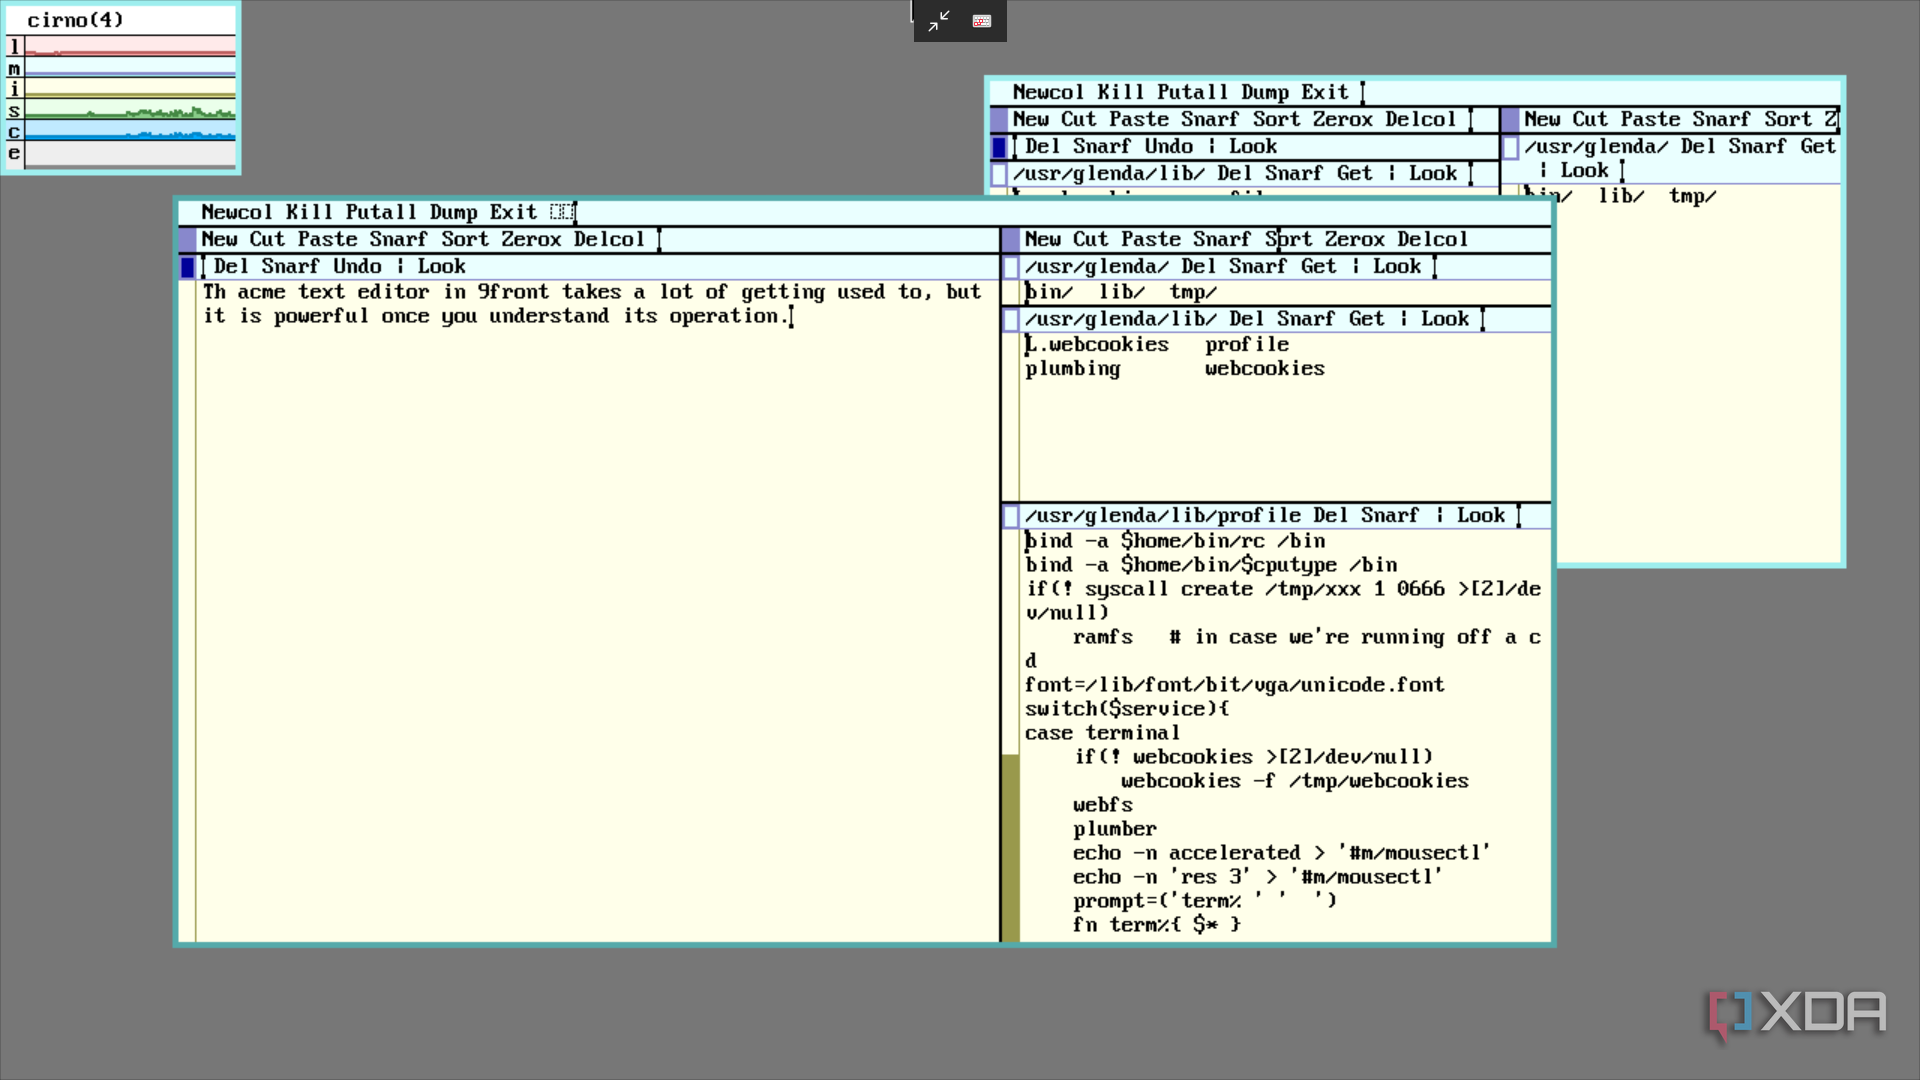The width and height of the screenshot is (1920, 1080).
Task: Click /usr/glenda/ window layout box in back acme
Action: pyautogui.click(x=1510, y=147)
